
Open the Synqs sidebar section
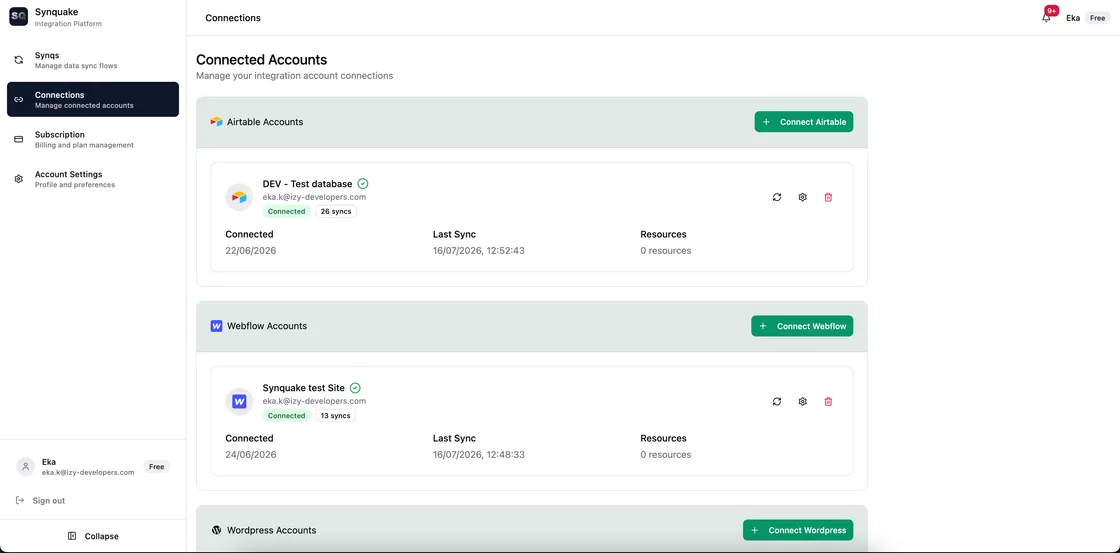(x=93, y=60)
